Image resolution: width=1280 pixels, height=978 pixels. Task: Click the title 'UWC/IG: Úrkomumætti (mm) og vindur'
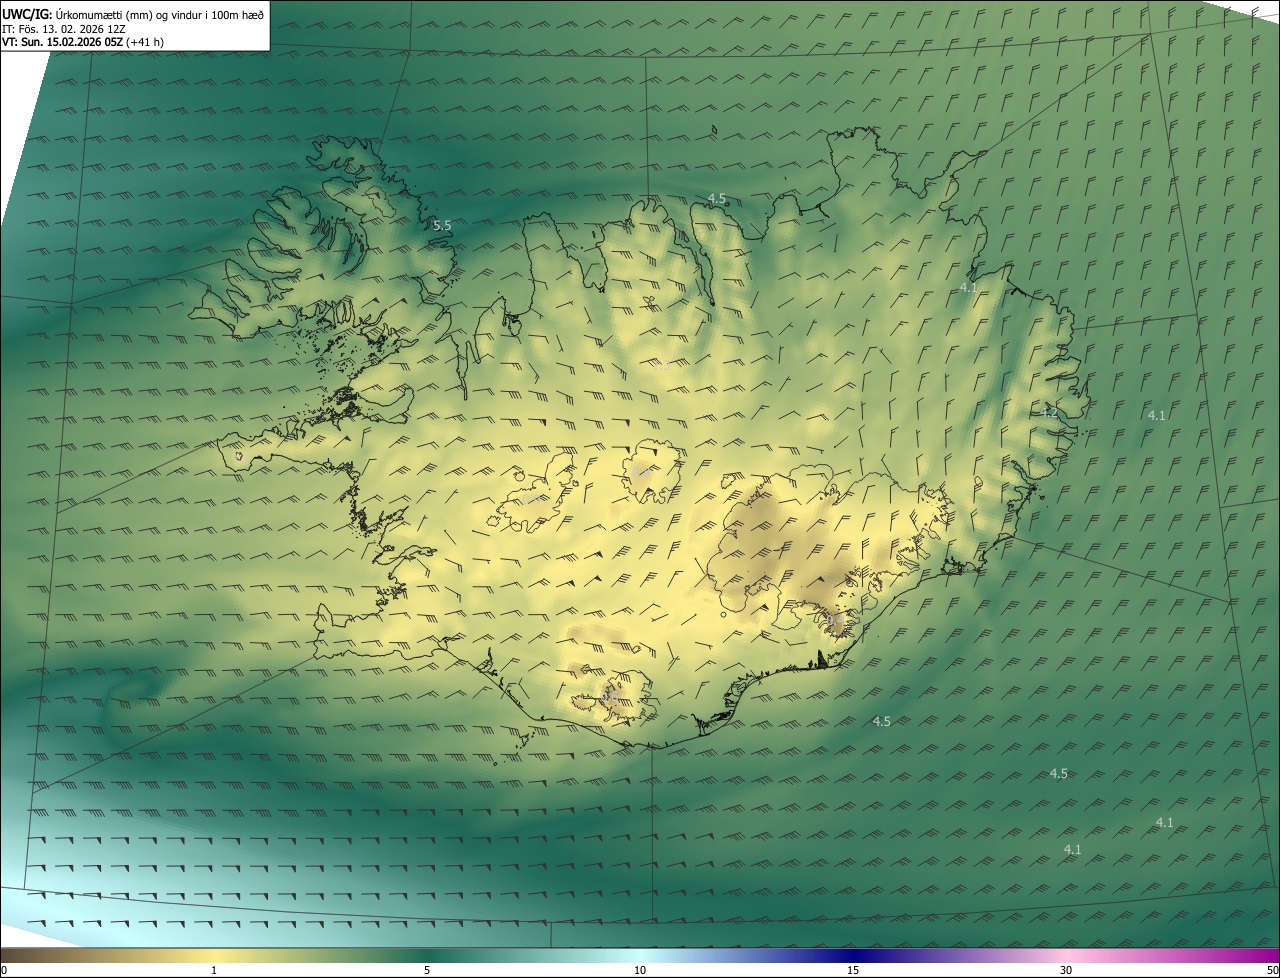pos(133,14)
